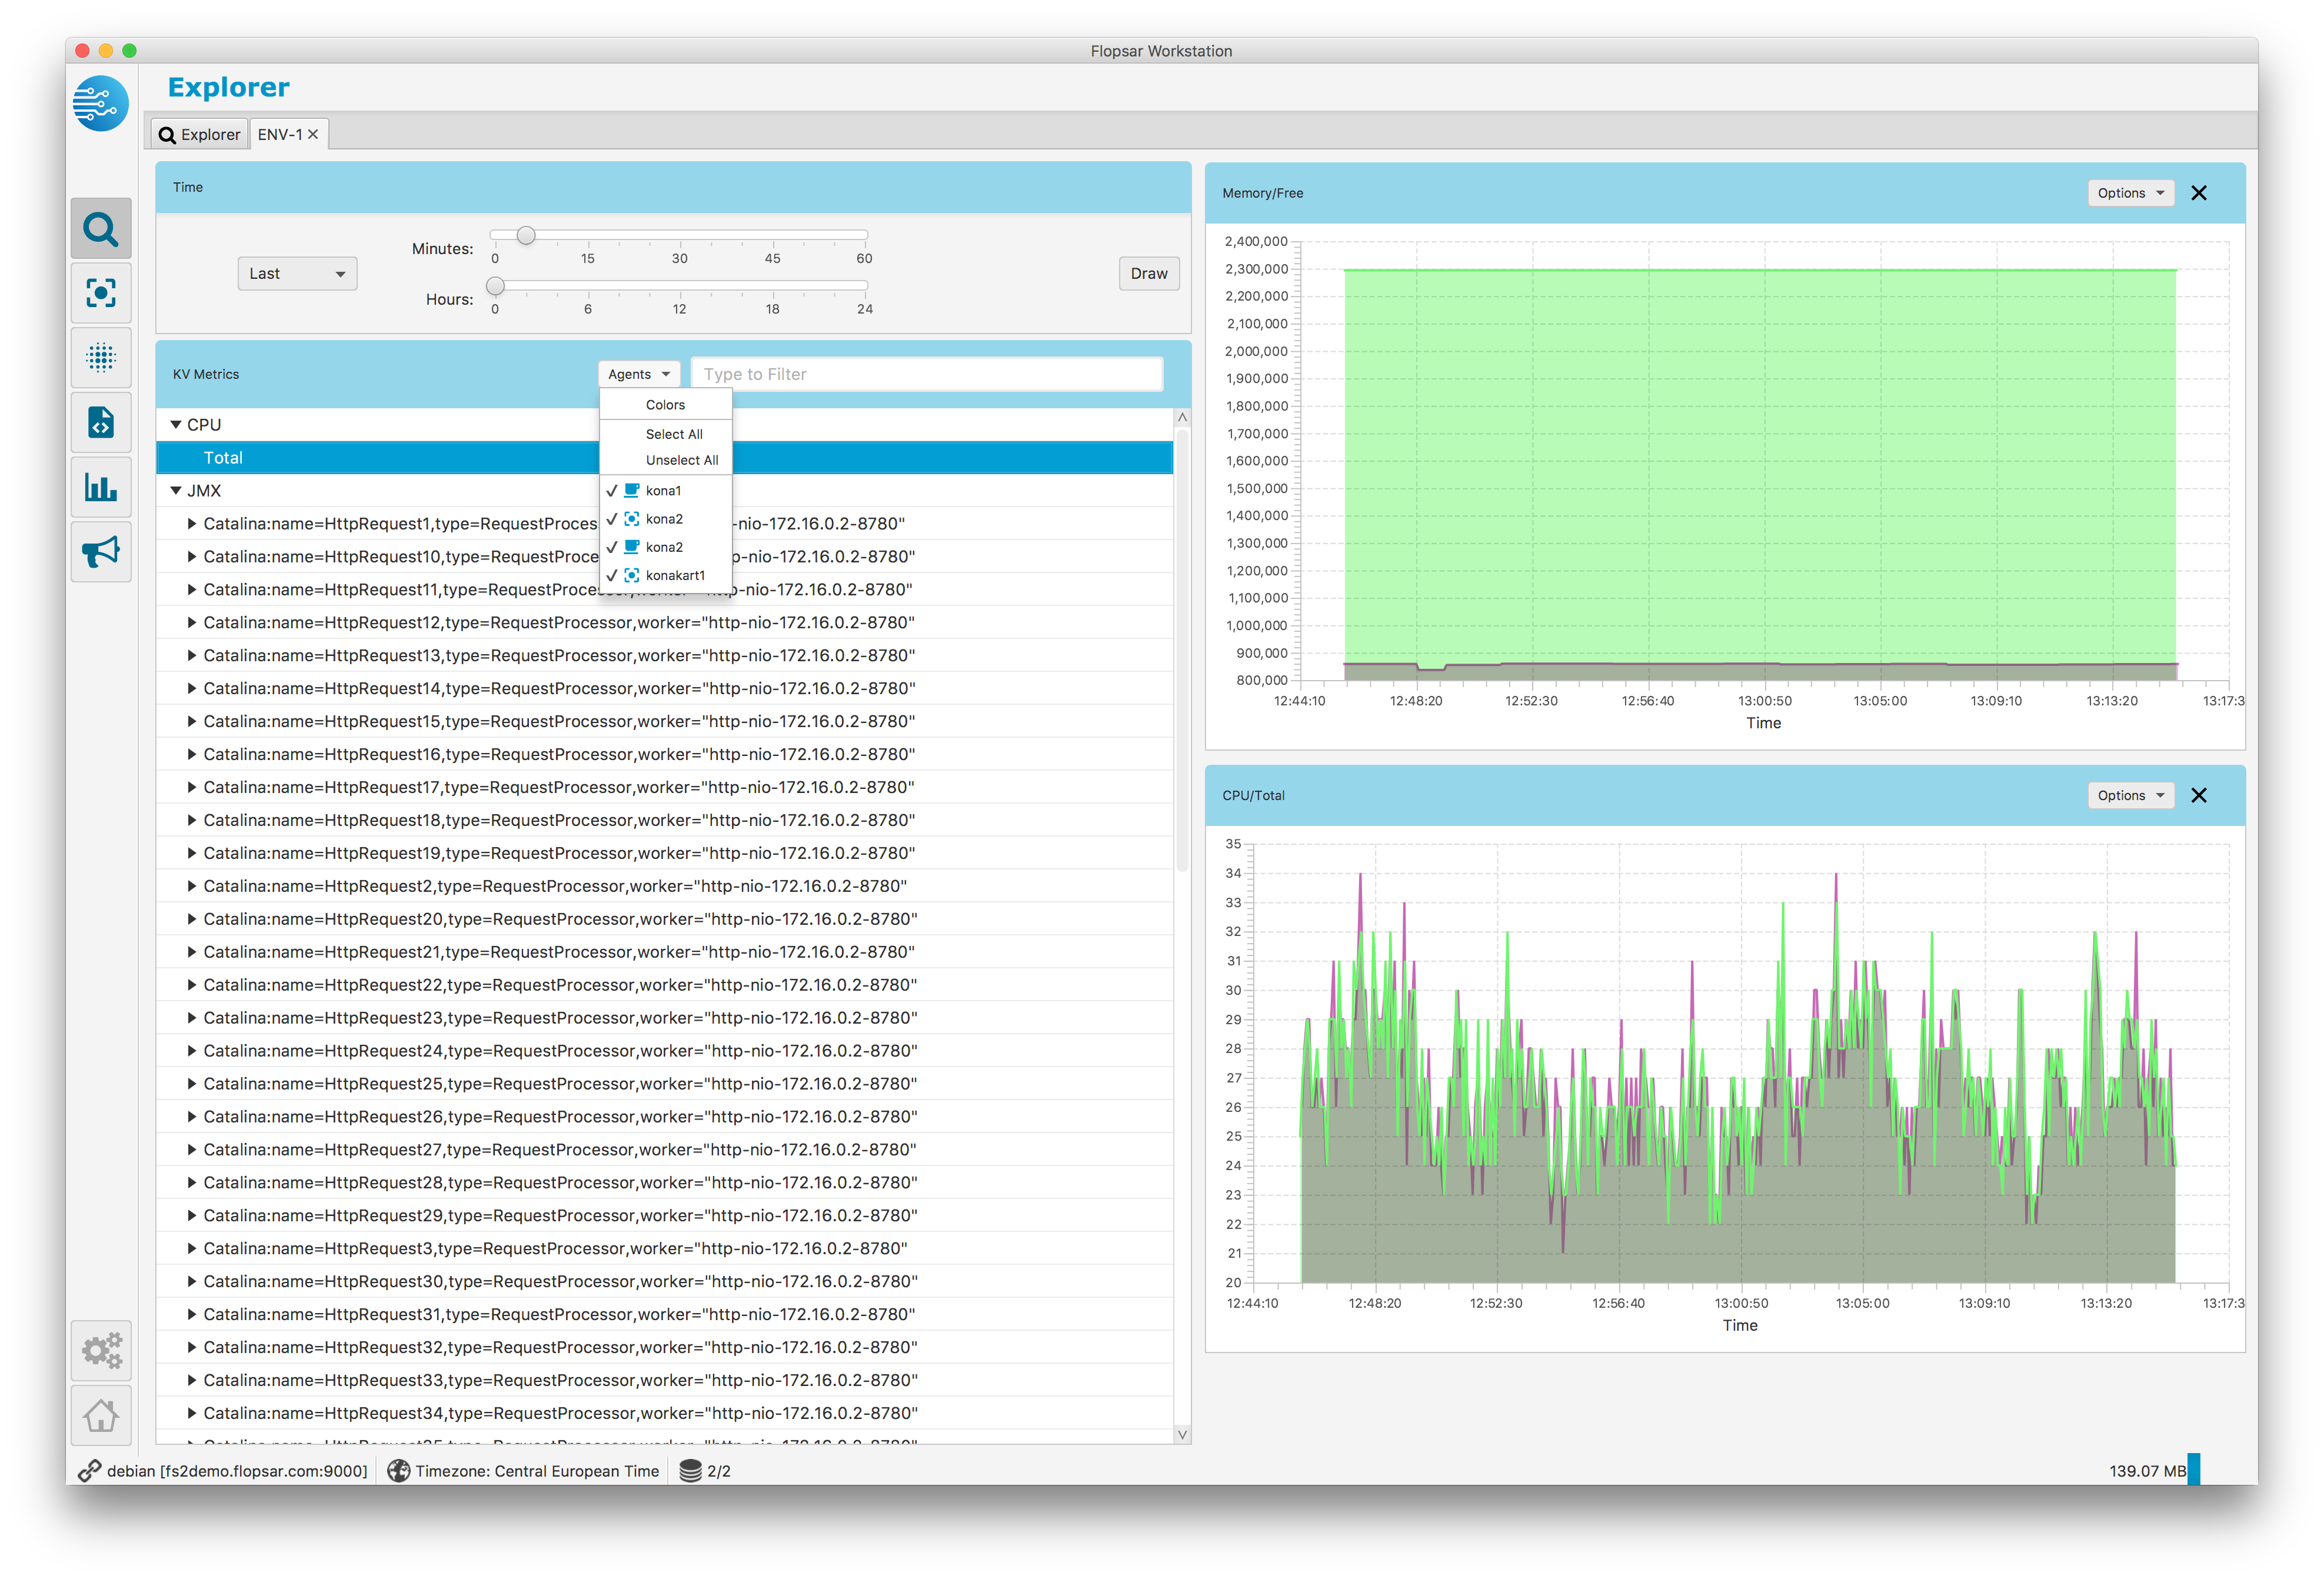
Task: Choose Select All in the Agents menu
Action: click(x=665, y=434)
